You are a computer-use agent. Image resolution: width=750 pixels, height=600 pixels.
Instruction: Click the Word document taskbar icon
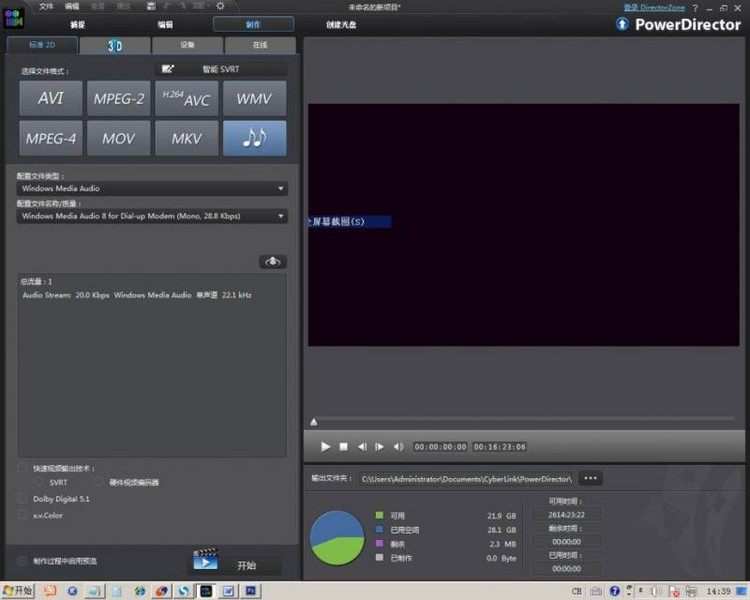229,591
